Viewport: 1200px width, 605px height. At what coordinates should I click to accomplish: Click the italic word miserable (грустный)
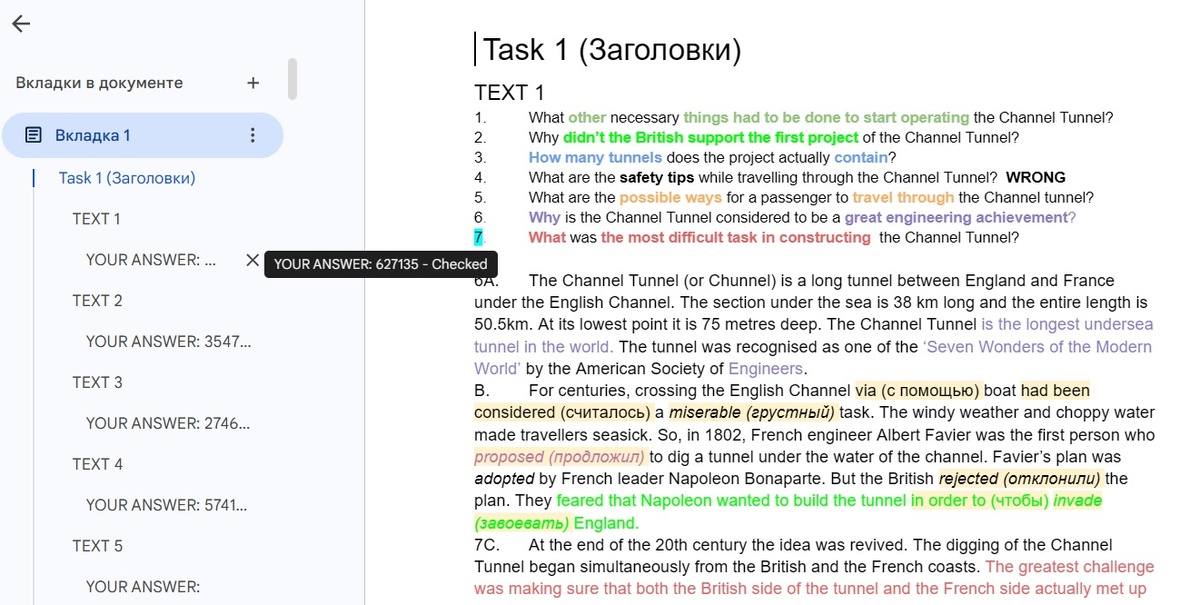click(752, 413)
